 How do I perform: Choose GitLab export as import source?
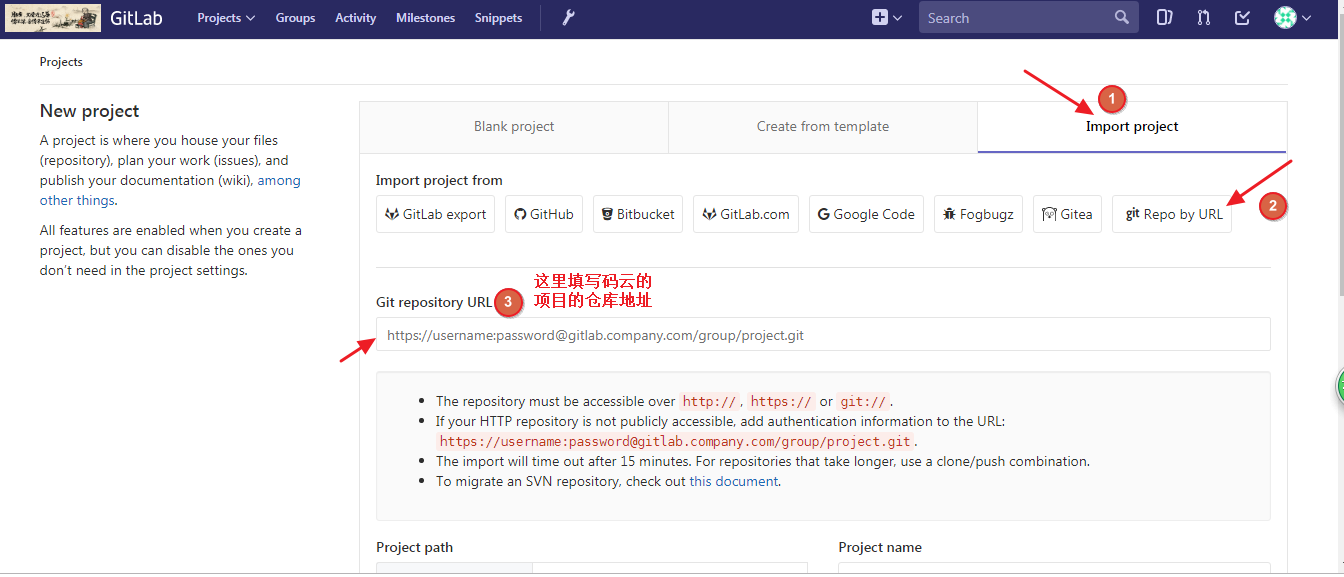[x=435, y=214]
